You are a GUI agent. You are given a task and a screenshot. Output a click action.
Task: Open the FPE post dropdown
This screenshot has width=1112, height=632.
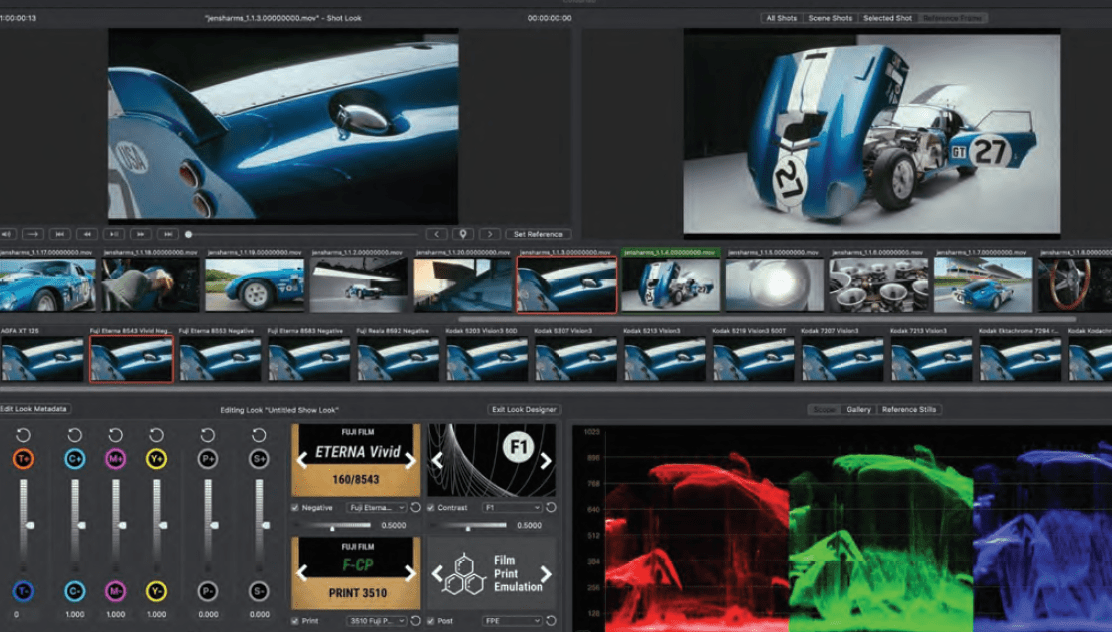[x=512, y=621]
